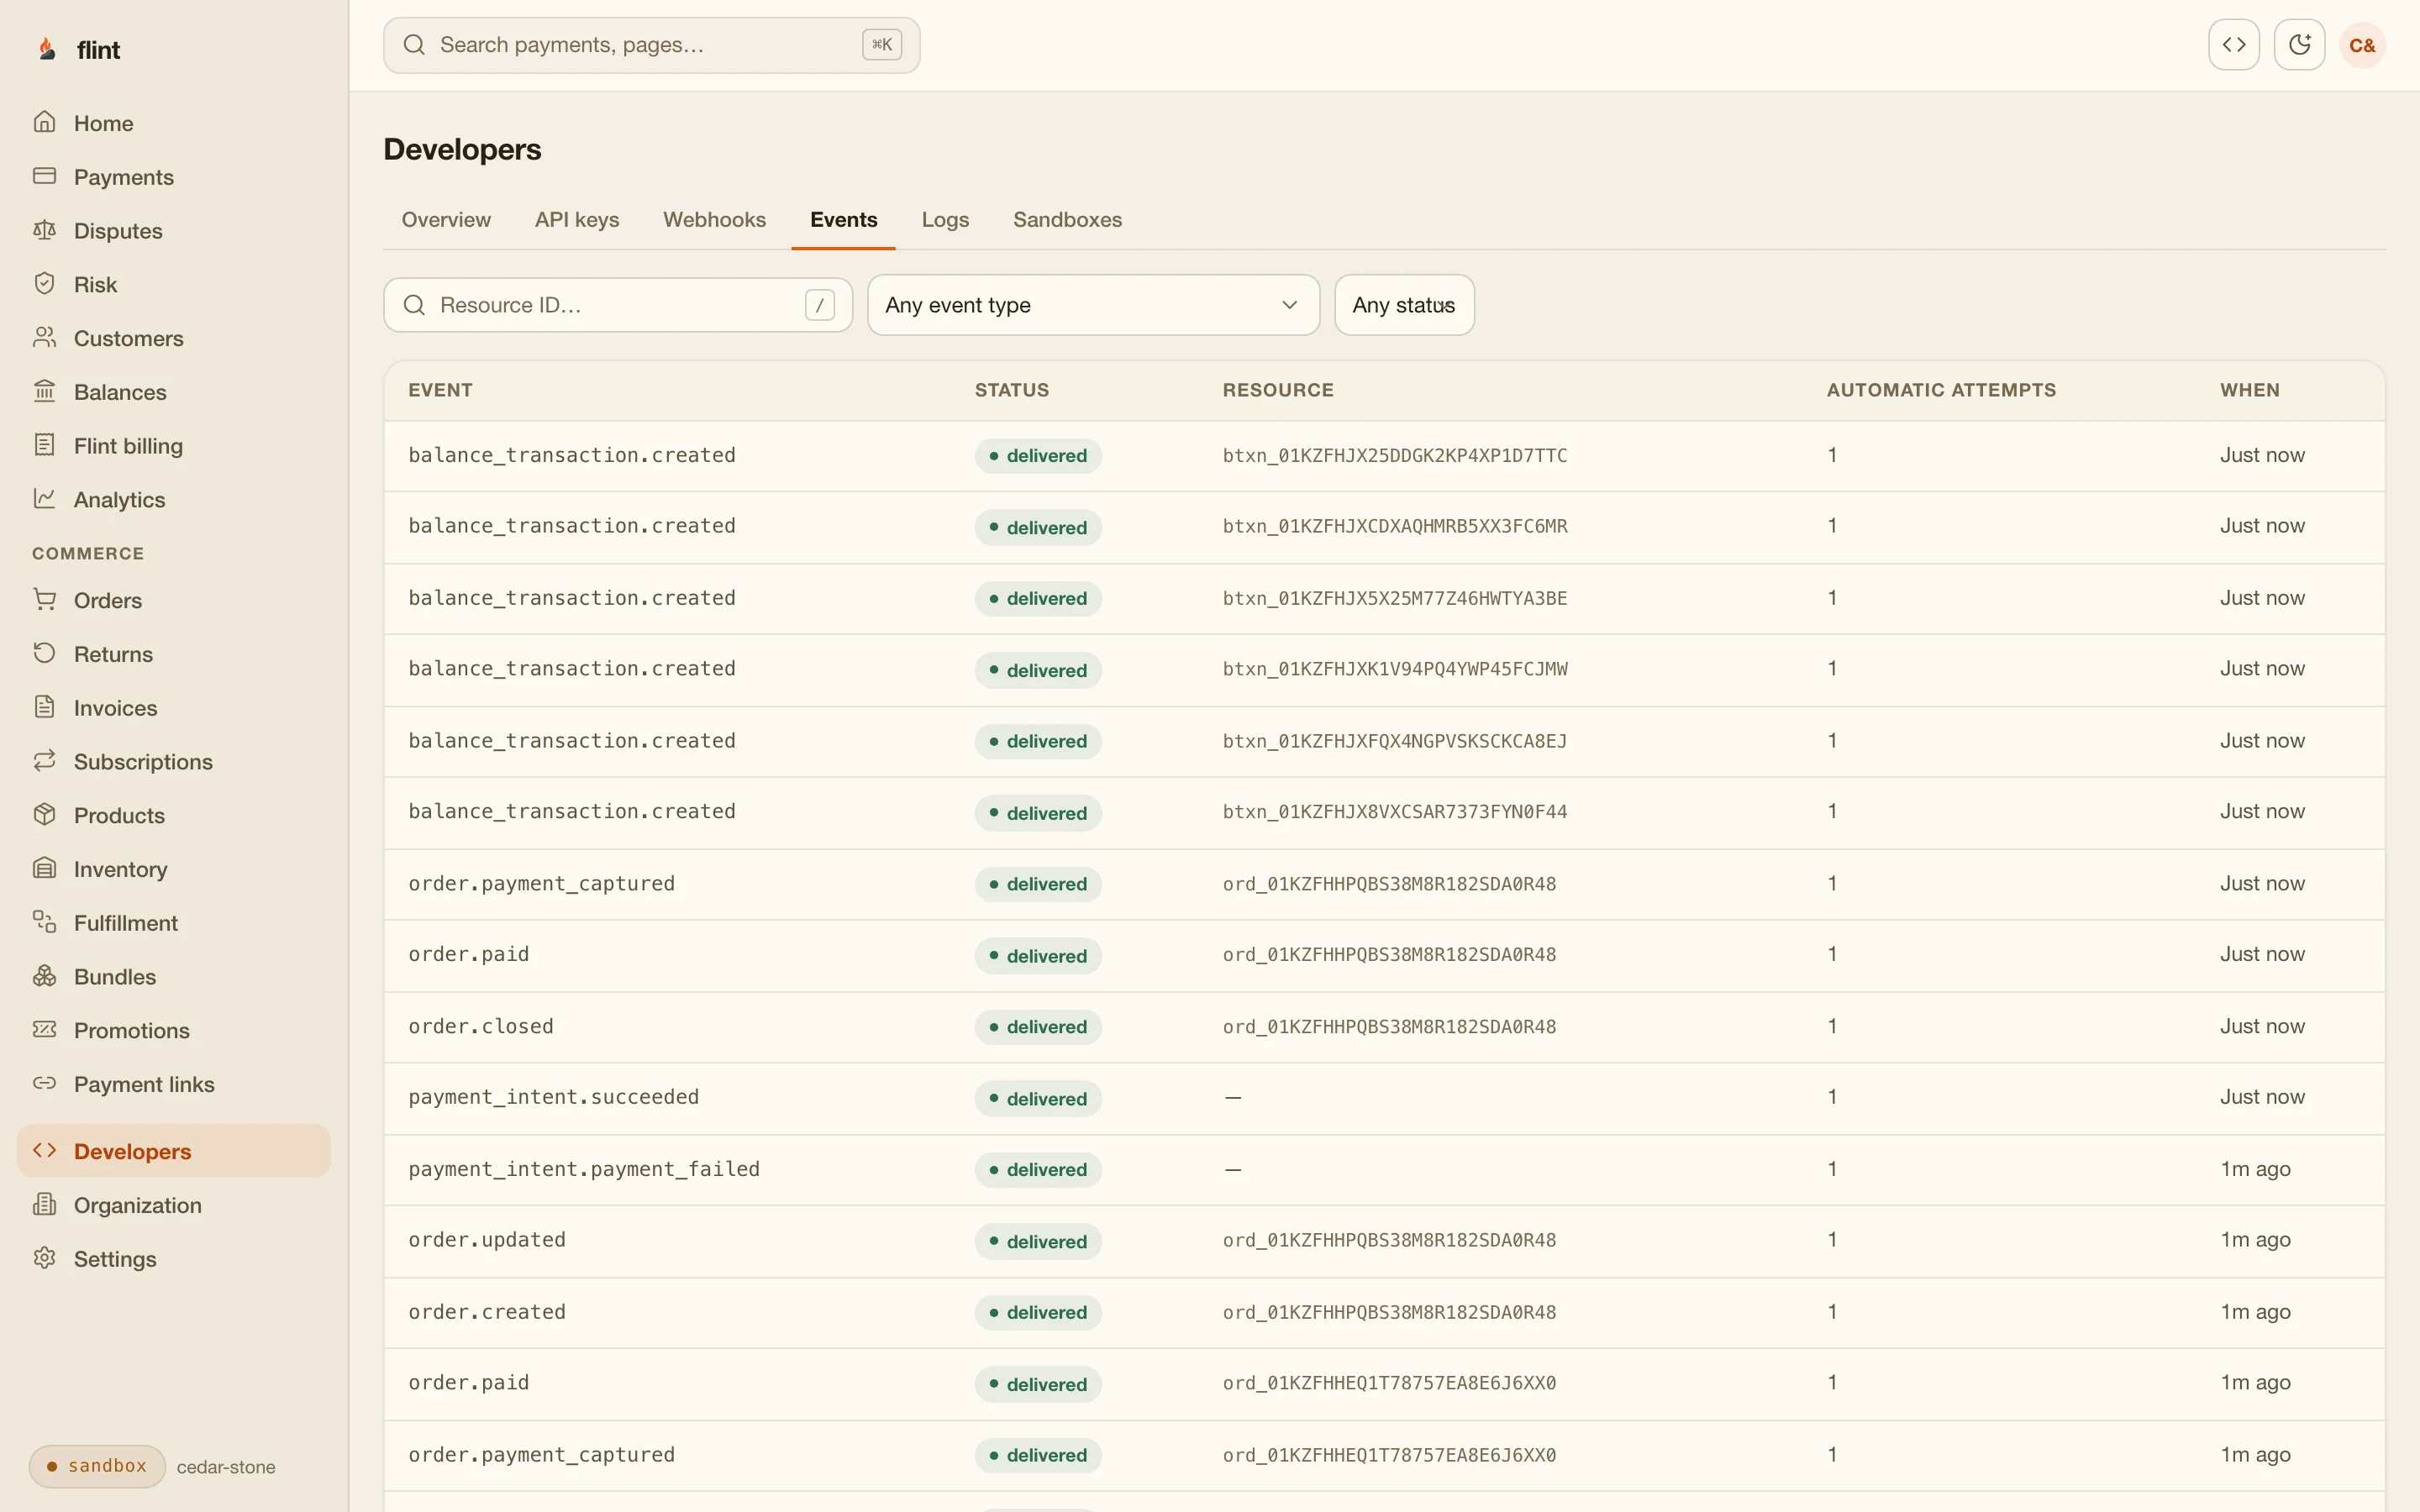Click the EVENT column header
This screenshot has height=1512, width=2420.
click(440, 390)
